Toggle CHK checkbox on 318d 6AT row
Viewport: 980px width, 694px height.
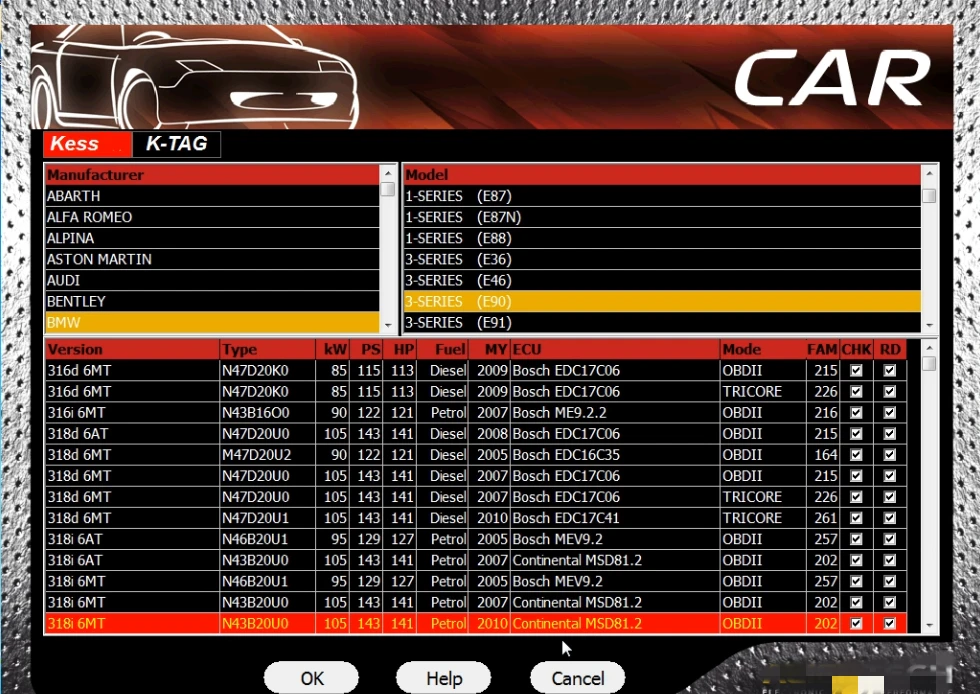point(856,433)
